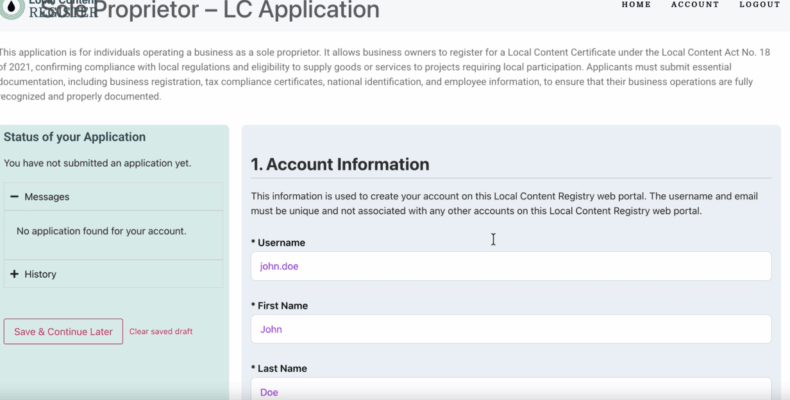Select the Last Name text box
Image resolution: width=790 pixels, height=400 pixels.
click(510, 390)
